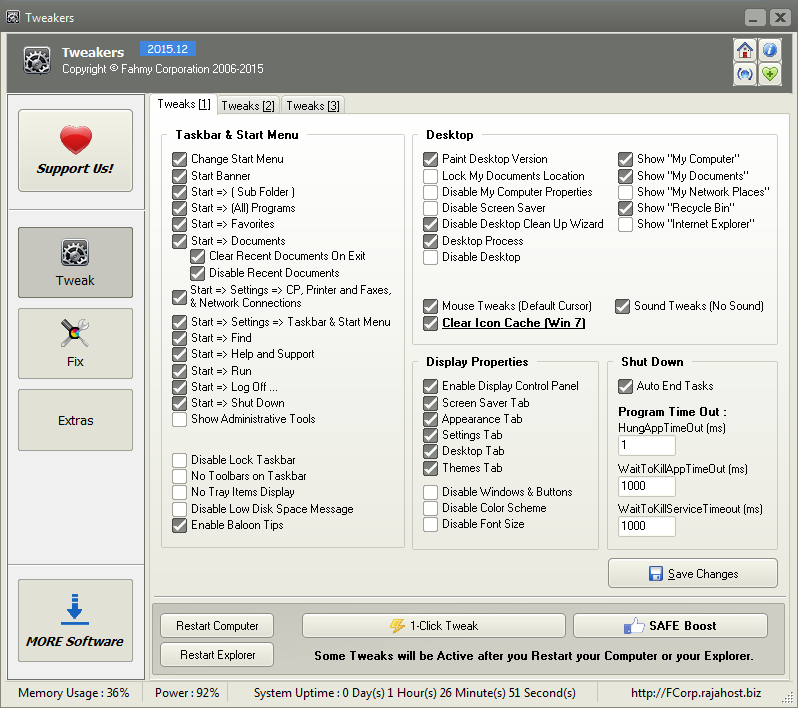Uncheck the Start Banner option
The image size is (798, 708).
[179, 176]
